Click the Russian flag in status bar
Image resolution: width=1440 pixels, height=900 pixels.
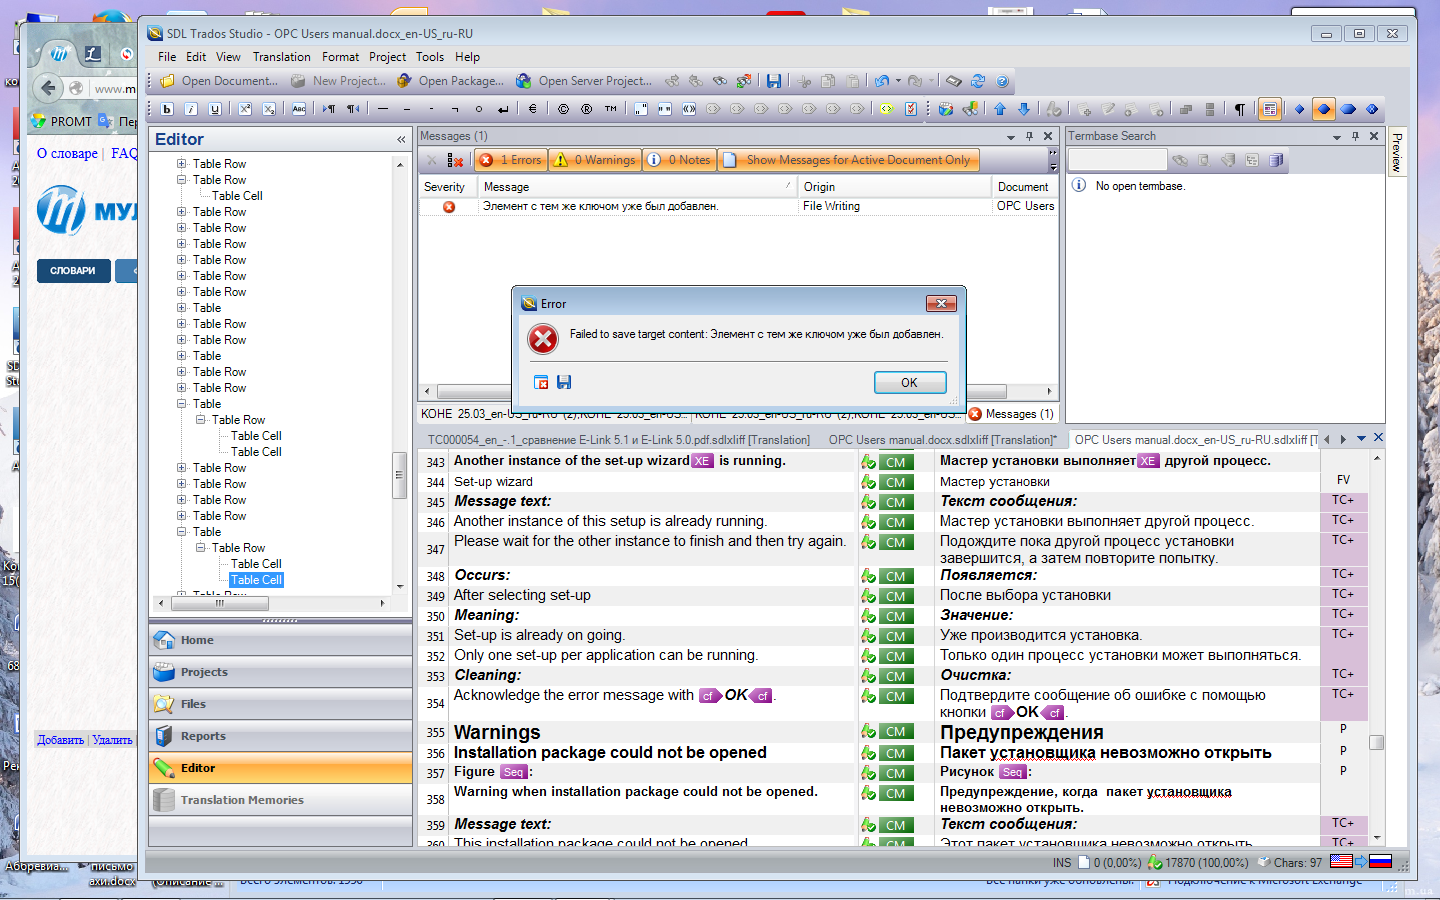pyautogui.click(x=1380, y=861)
